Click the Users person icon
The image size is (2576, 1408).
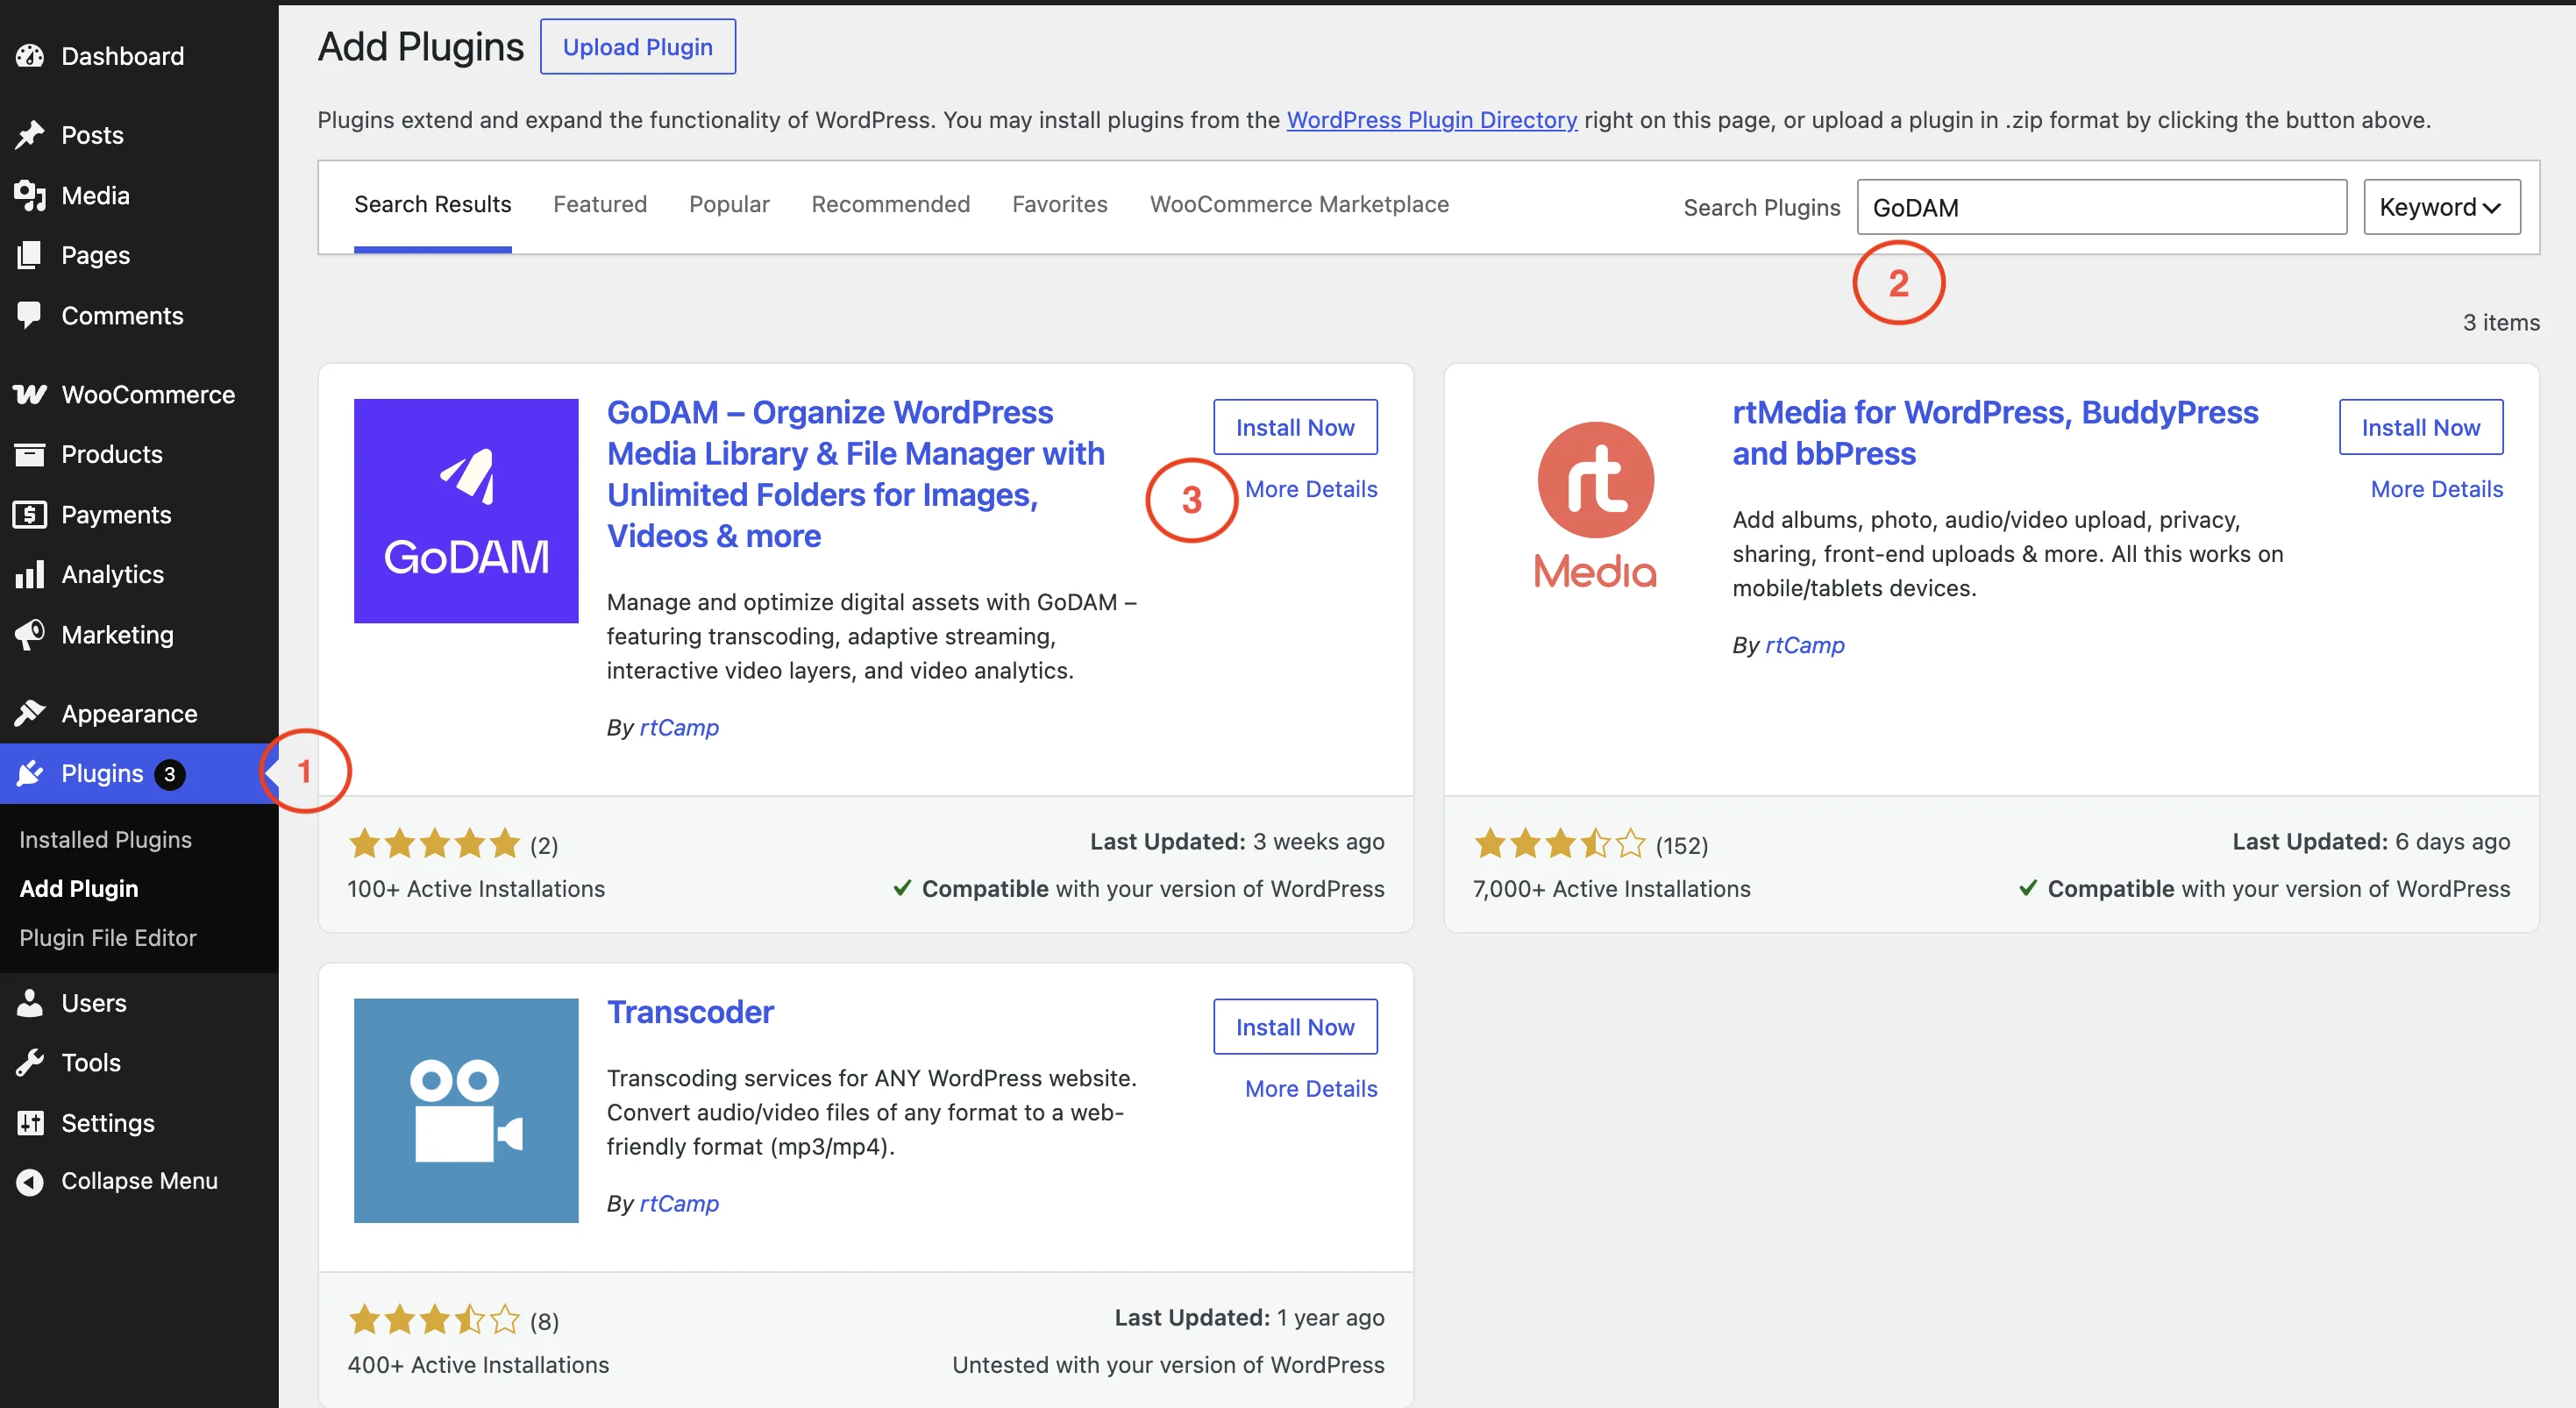pyautogui.click(x=30, y=1002)
